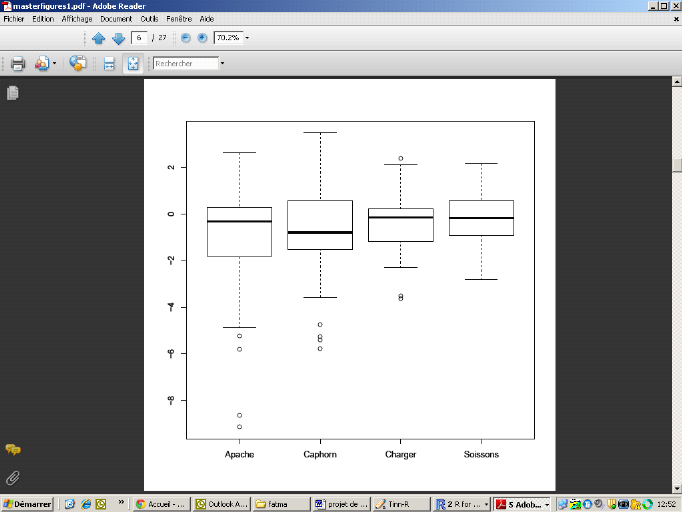This screenshot has height=512, width=682.
Task: Switch to Tinn-R taskbar button
Action: [x=401, y=504]
